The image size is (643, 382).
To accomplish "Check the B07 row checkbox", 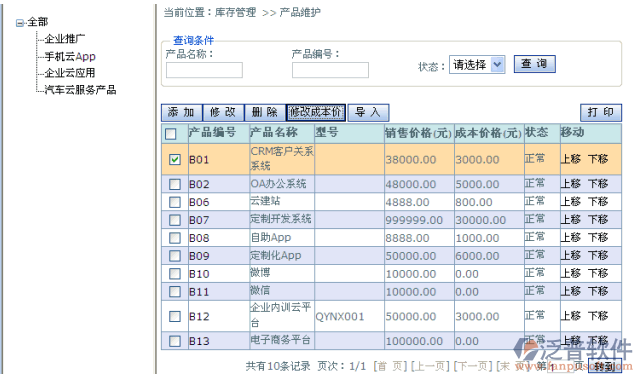I will (175, 220).
